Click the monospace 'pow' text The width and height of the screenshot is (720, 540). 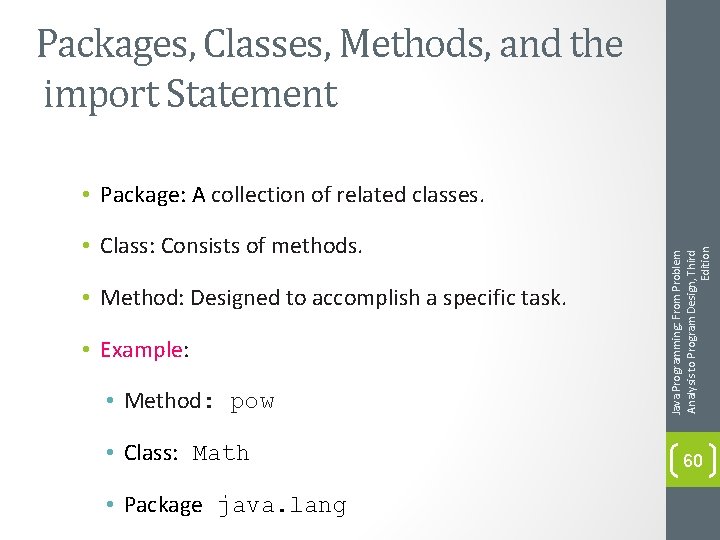click(252, 402)
